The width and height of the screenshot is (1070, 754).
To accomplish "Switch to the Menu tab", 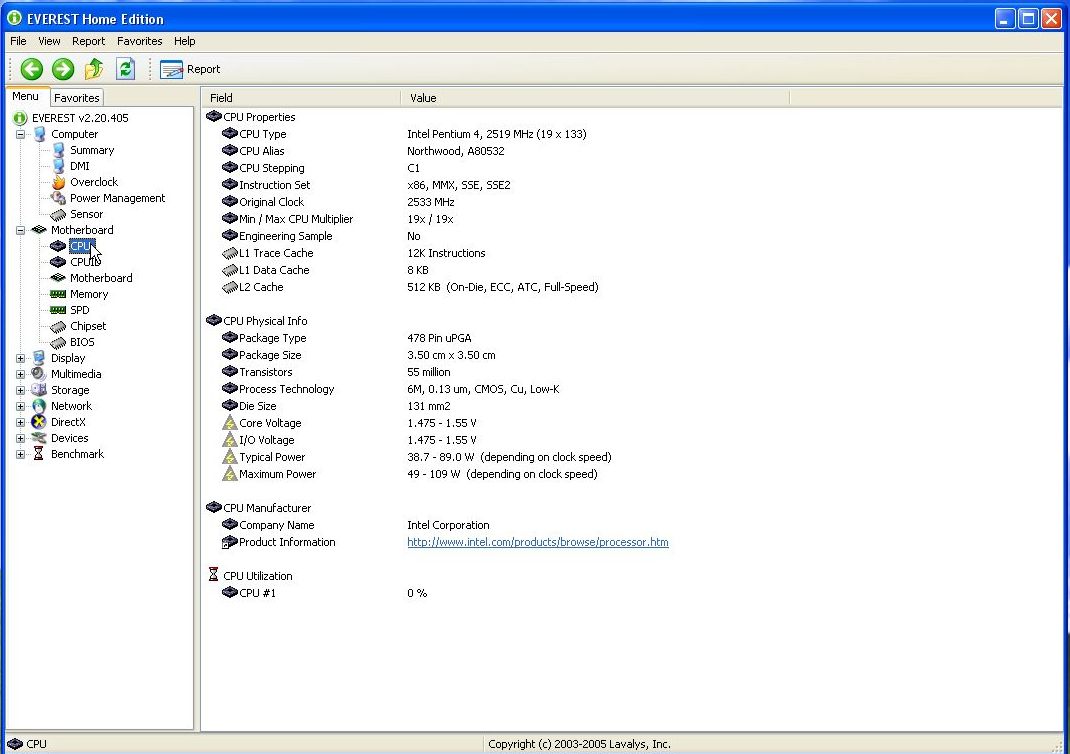I will point(26,96).
